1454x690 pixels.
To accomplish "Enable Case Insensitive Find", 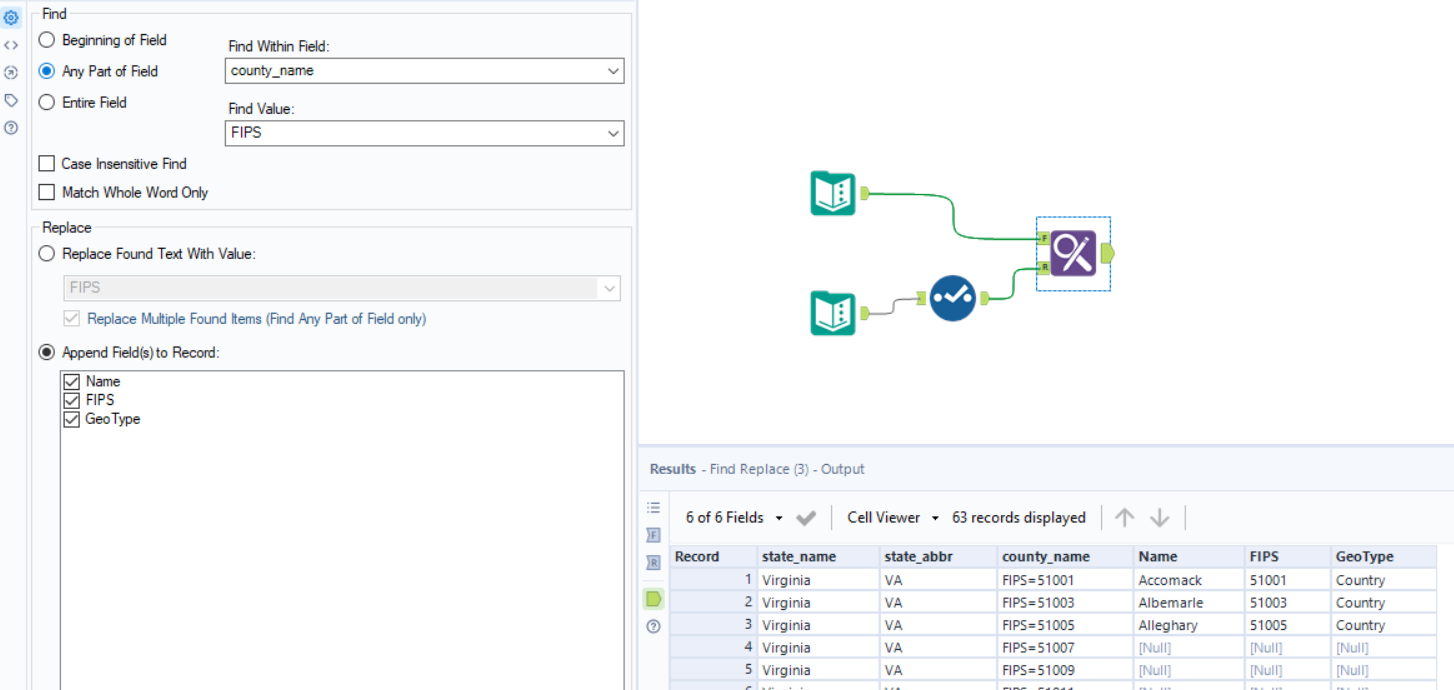I will (x=45, y=163).
